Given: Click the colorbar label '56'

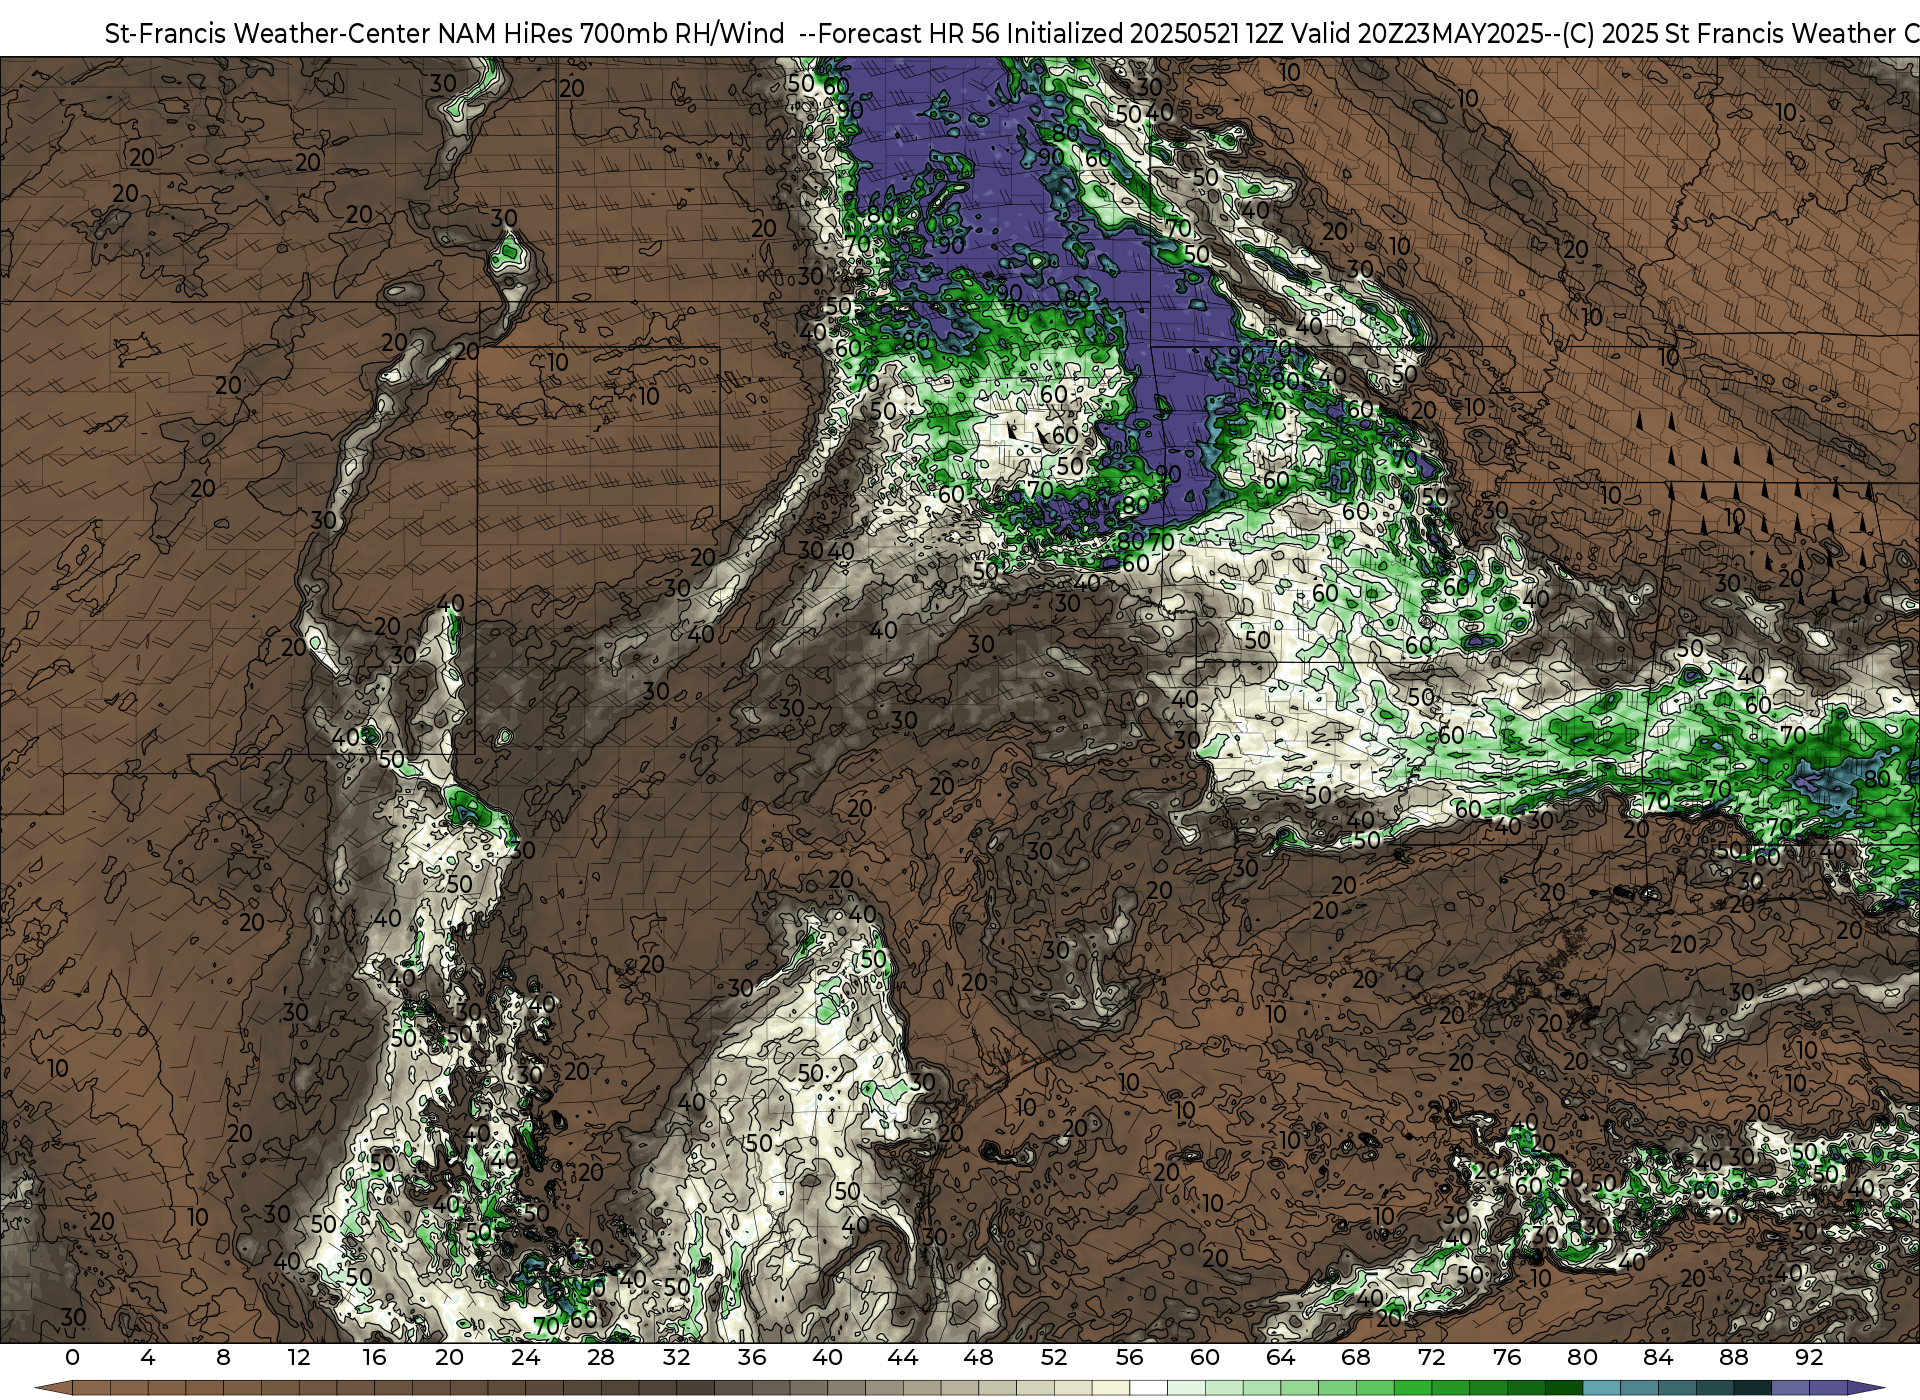Looking at the screenshot, I should [x=1130, y=1357].
